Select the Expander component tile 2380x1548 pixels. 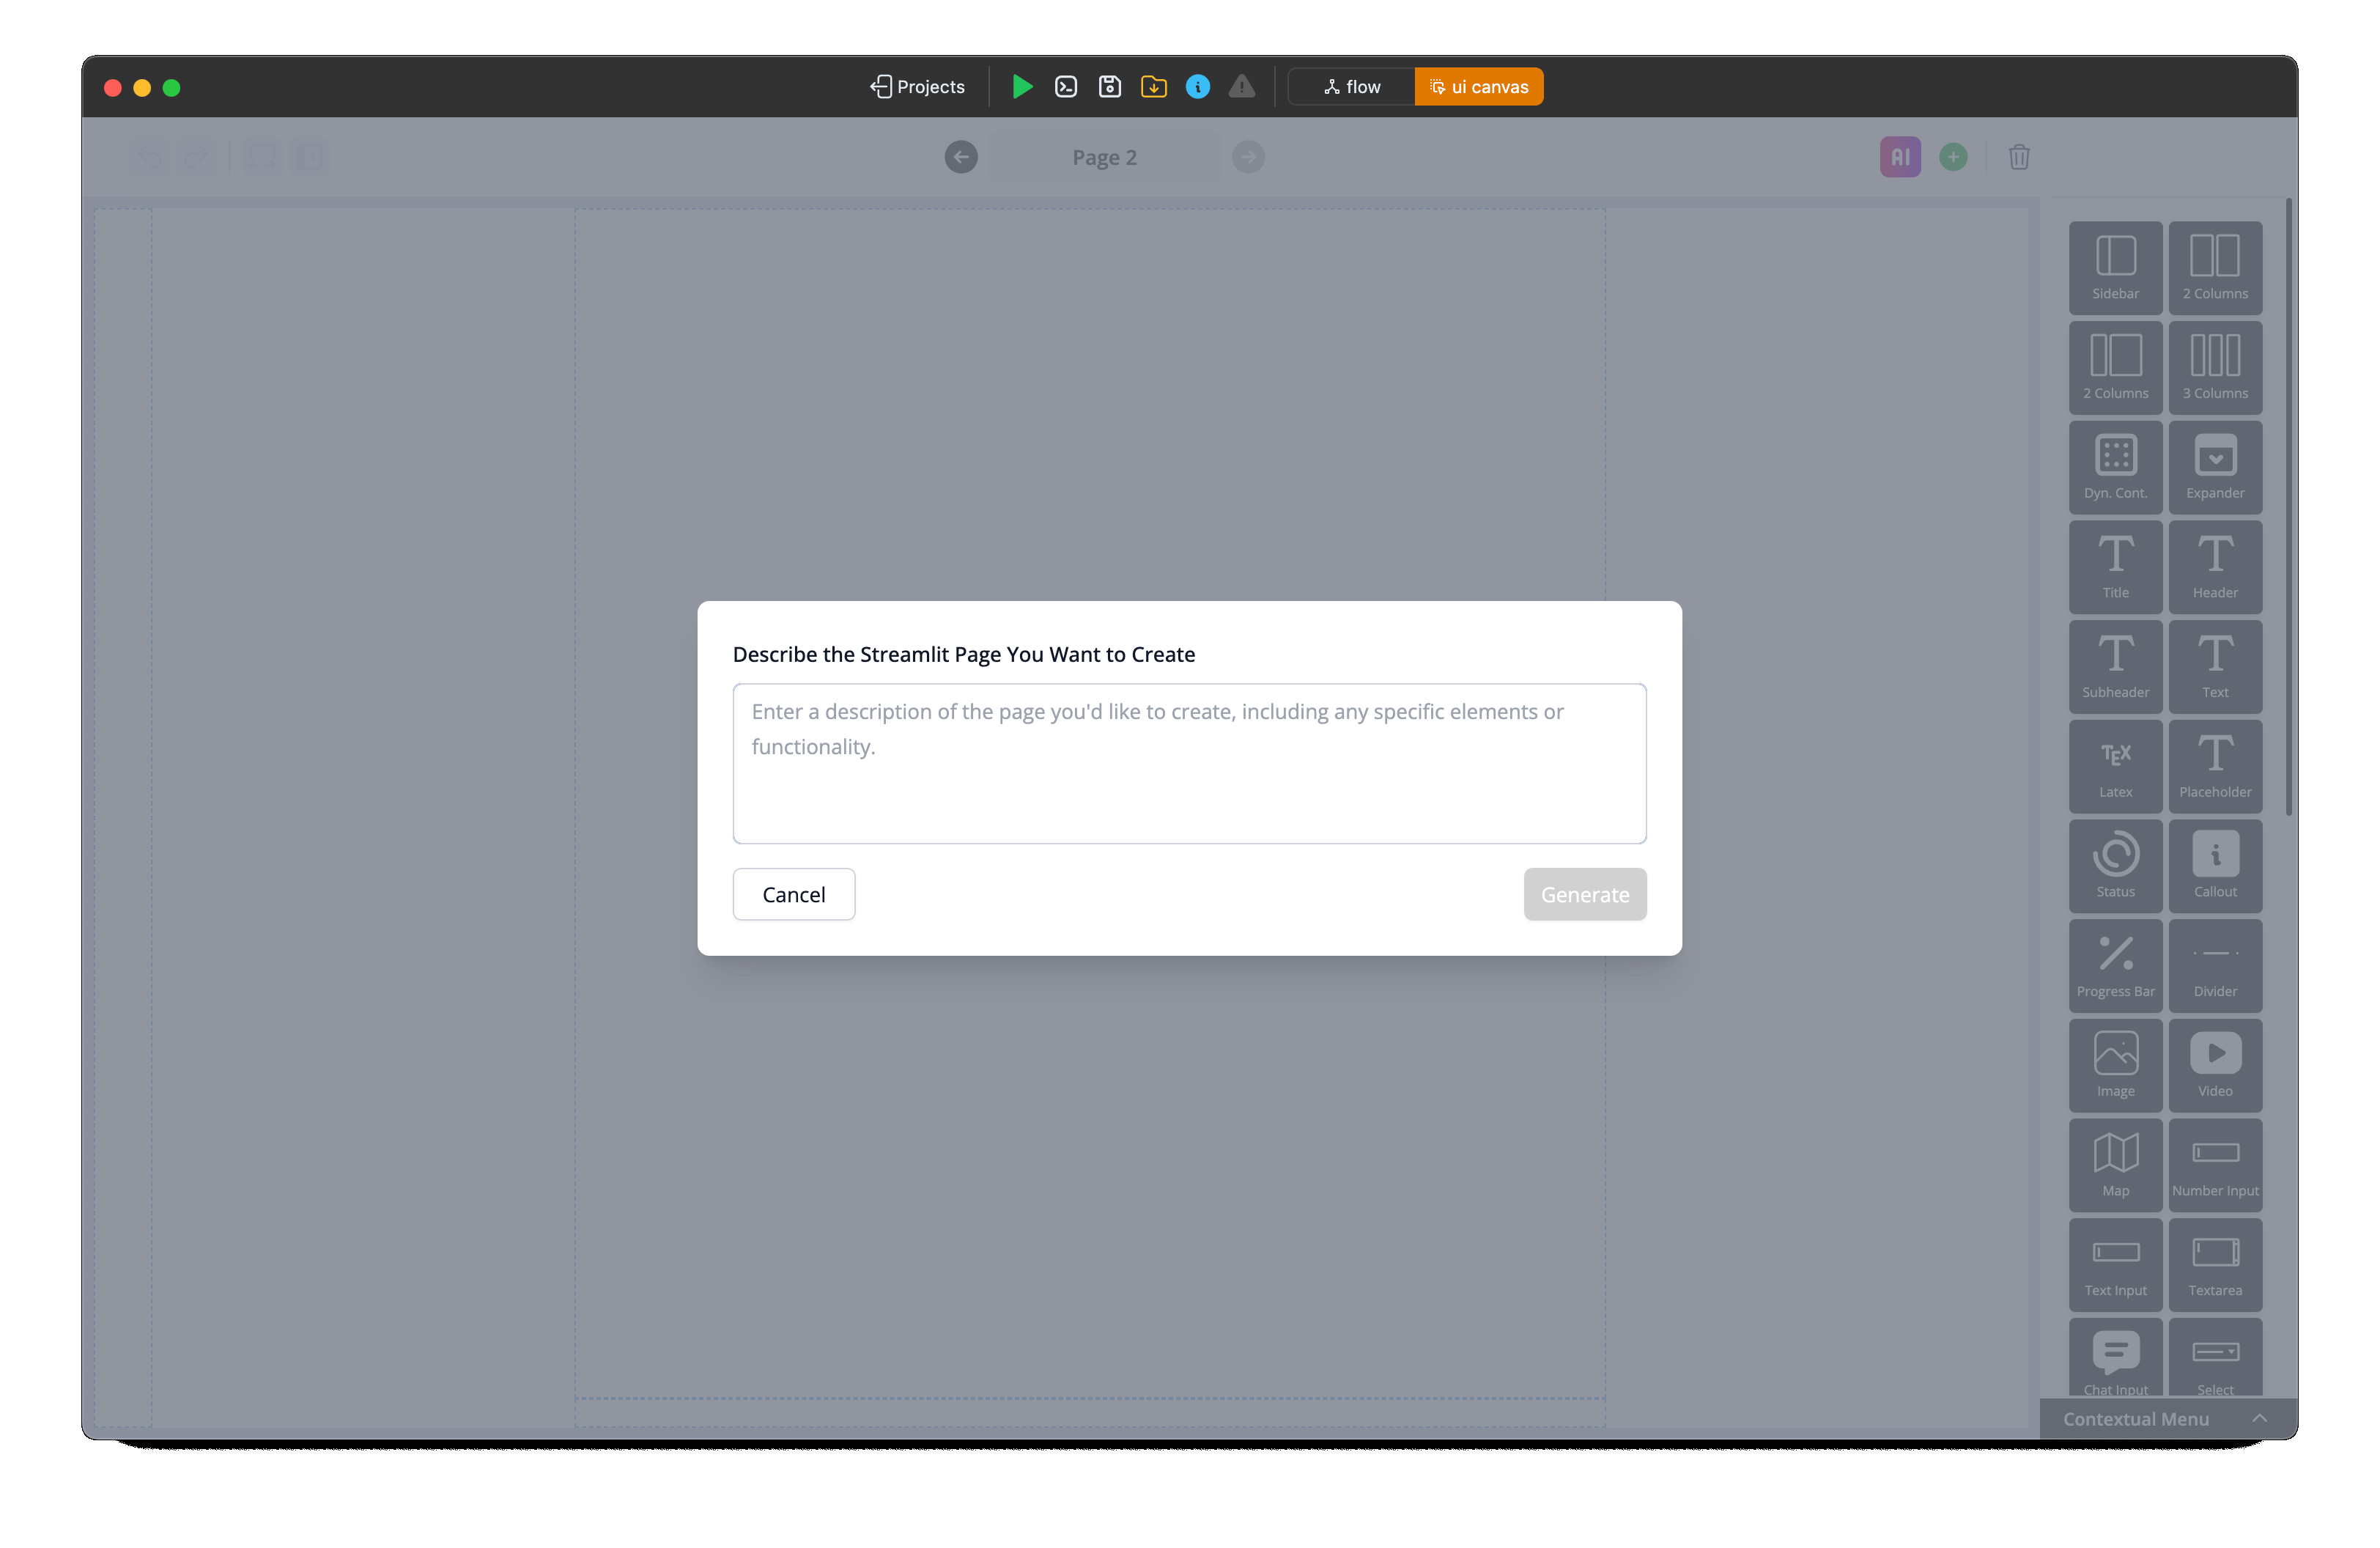point(2214,467)
